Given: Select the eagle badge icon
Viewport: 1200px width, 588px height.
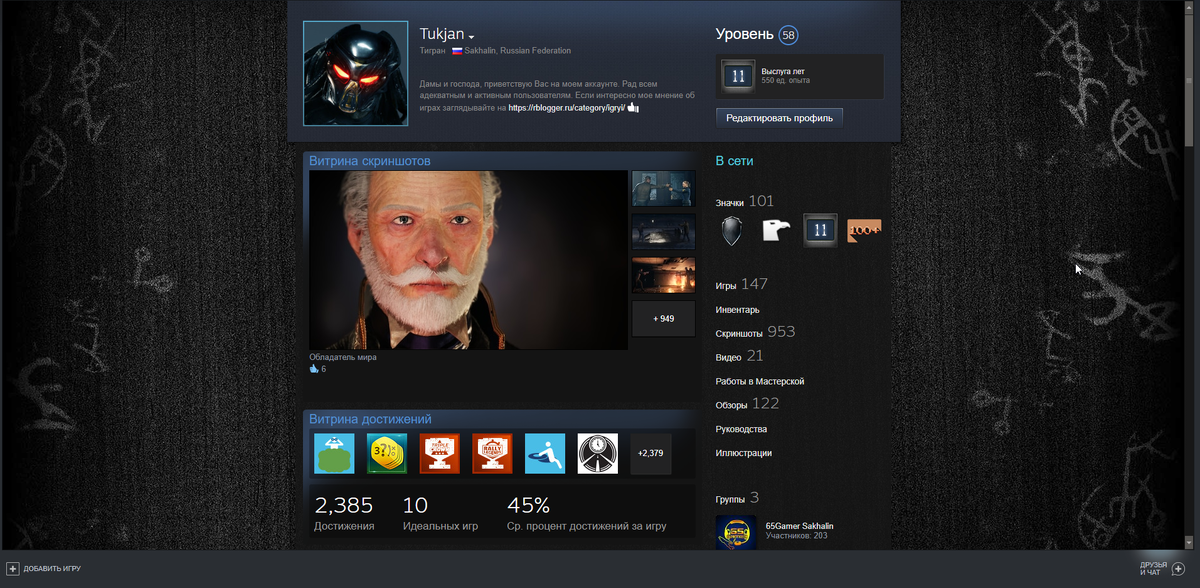Looking at the screenshot, I should pos(775,230).
